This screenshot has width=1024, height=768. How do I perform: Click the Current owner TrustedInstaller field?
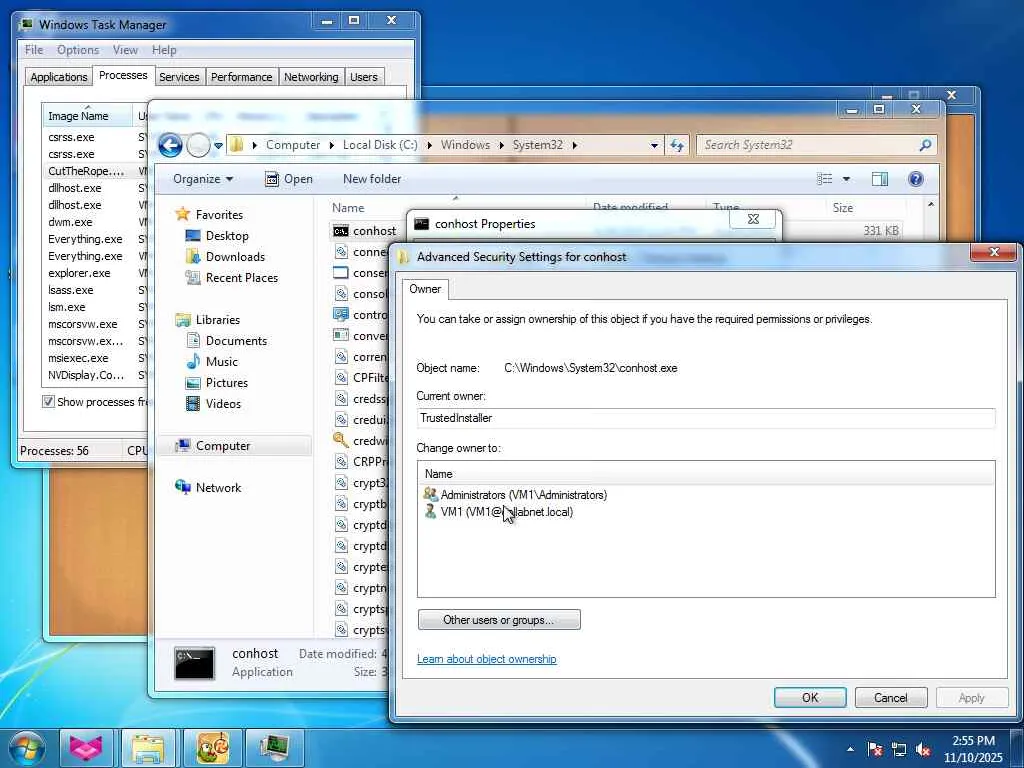(x=706, y=418)
